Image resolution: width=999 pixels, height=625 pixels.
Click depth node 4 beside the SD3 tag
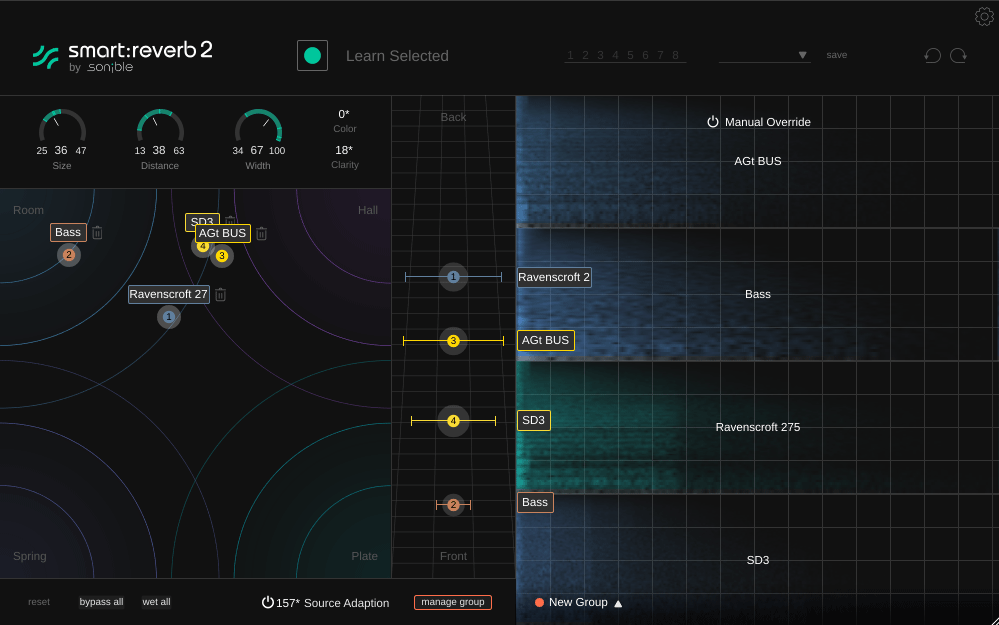point(453,421)
